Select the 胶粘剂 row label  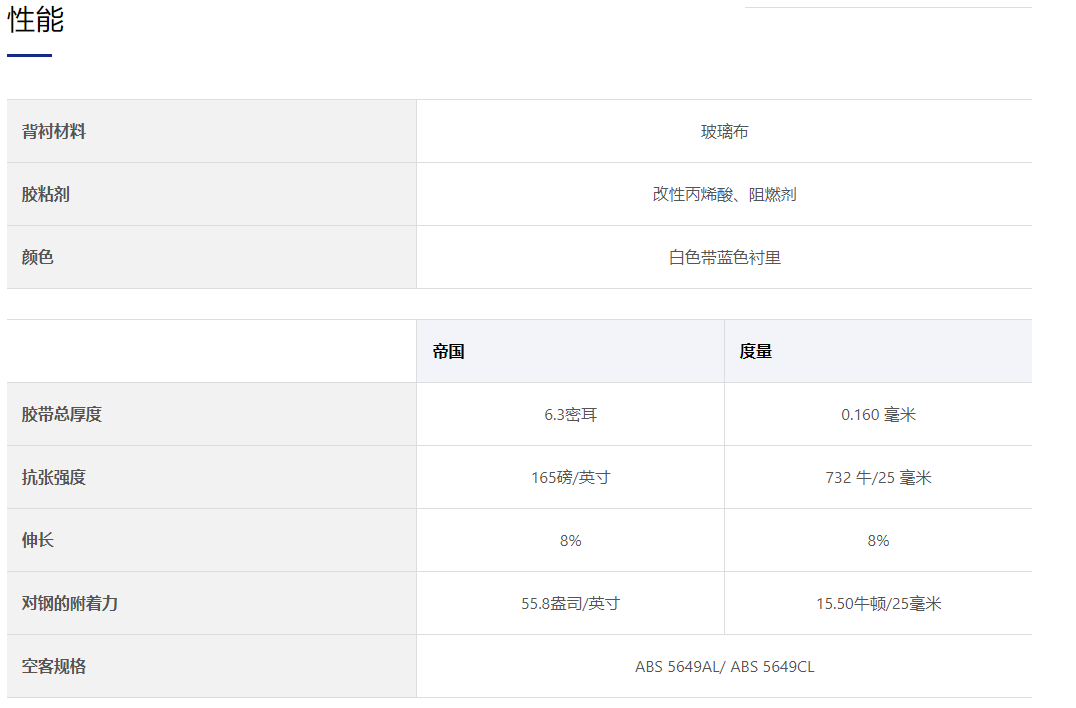click(x=46, y=195)
